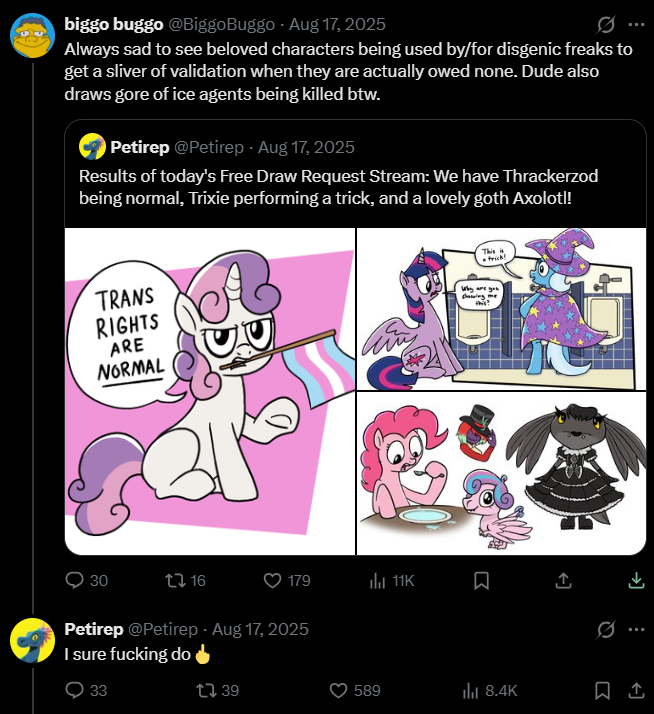Click biggo buggo's profile avatar
Screen dimensions: 654x714
pyautogui.click(x=32, y=36)
